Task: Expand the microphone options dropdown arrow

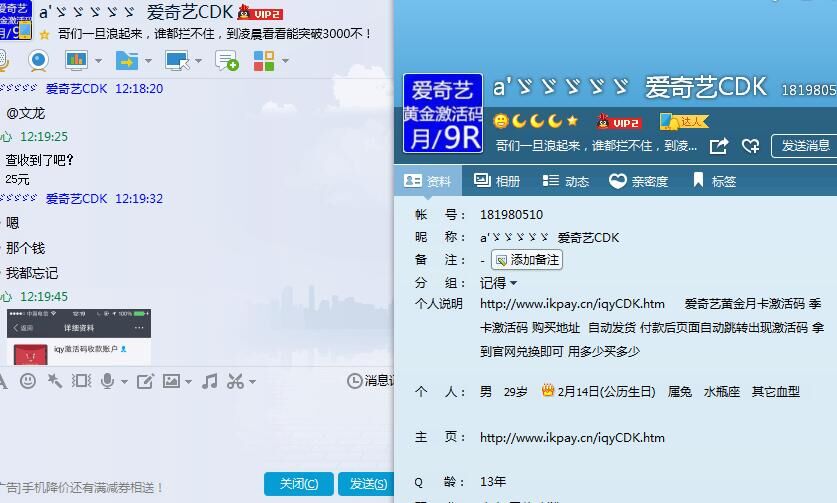Action: 124,382
